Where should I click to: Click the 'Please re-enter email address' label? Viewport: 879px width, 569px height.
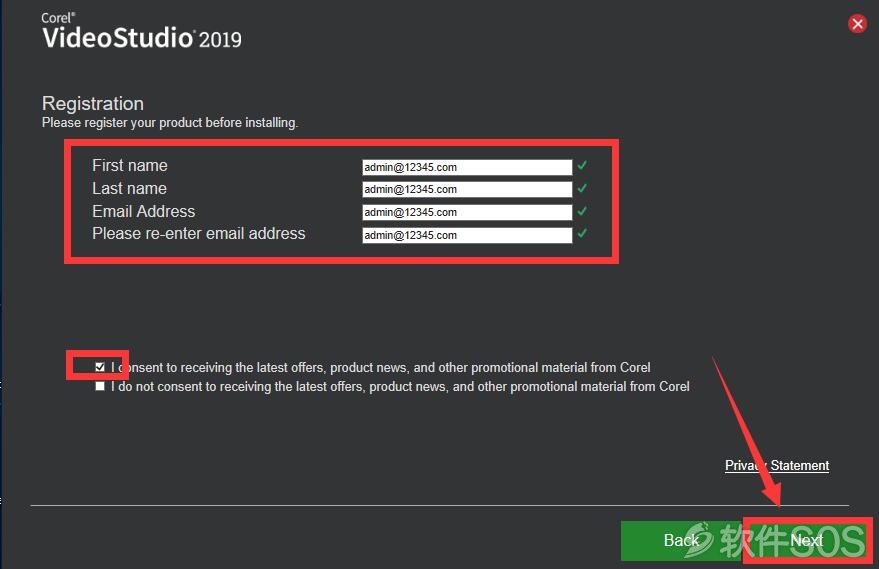[198, 234]
